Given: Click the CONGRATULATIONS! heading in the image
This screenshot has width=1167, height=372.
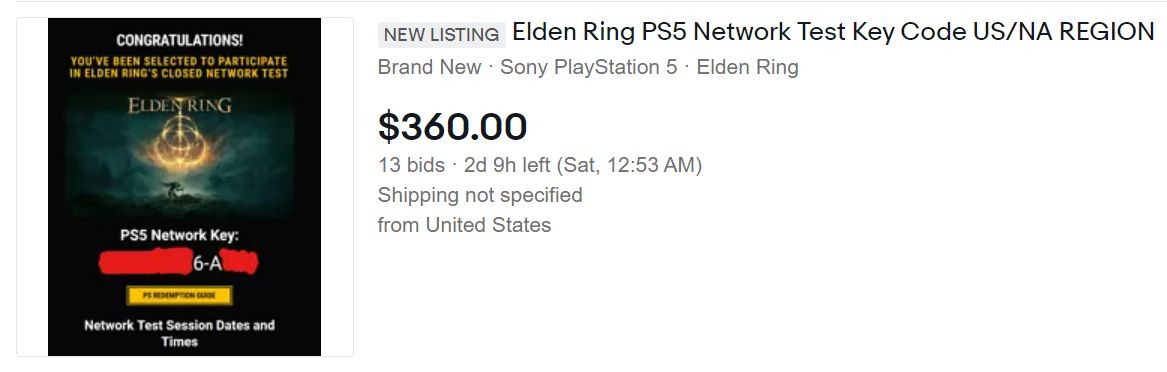Looking at the screenshot, I should coord(179,40).
